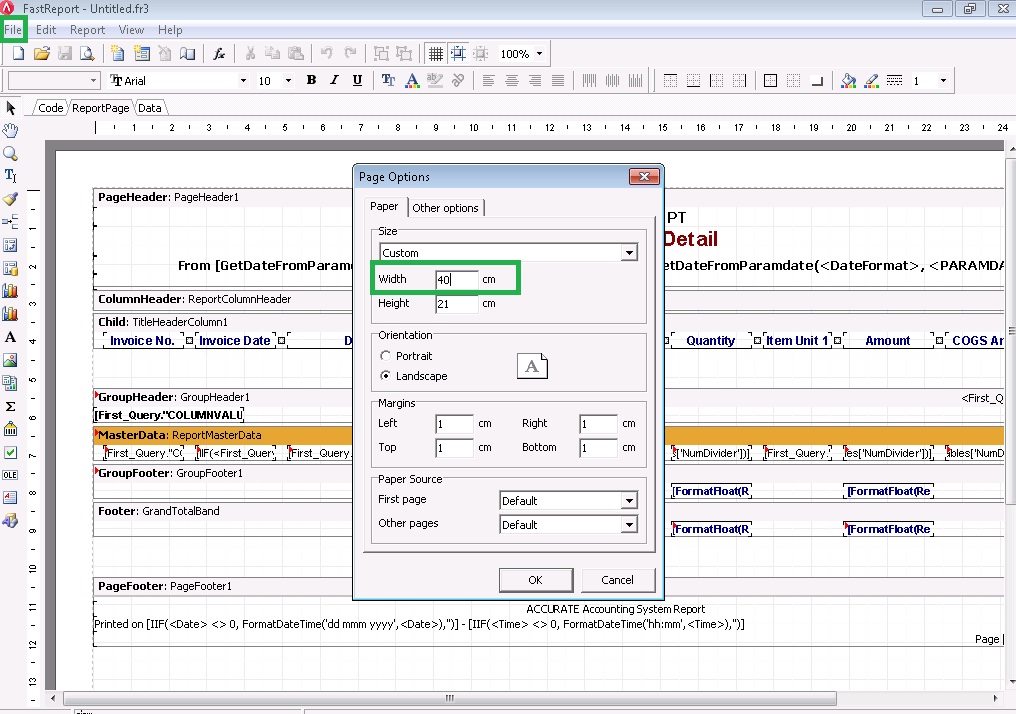Select the Portrait orientation option
The image size is (1016, 714).
pyautogui.click(x=386, y=356)
